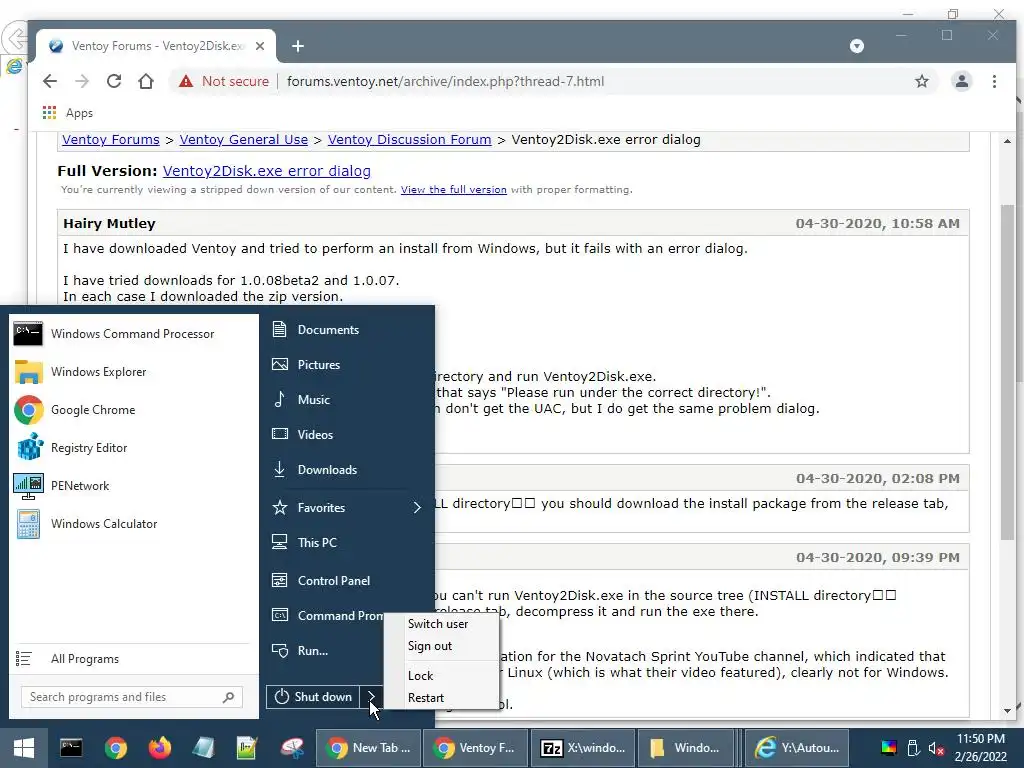Switch to 7-Zip X:\windo... taskbar window

coord(583,748)
